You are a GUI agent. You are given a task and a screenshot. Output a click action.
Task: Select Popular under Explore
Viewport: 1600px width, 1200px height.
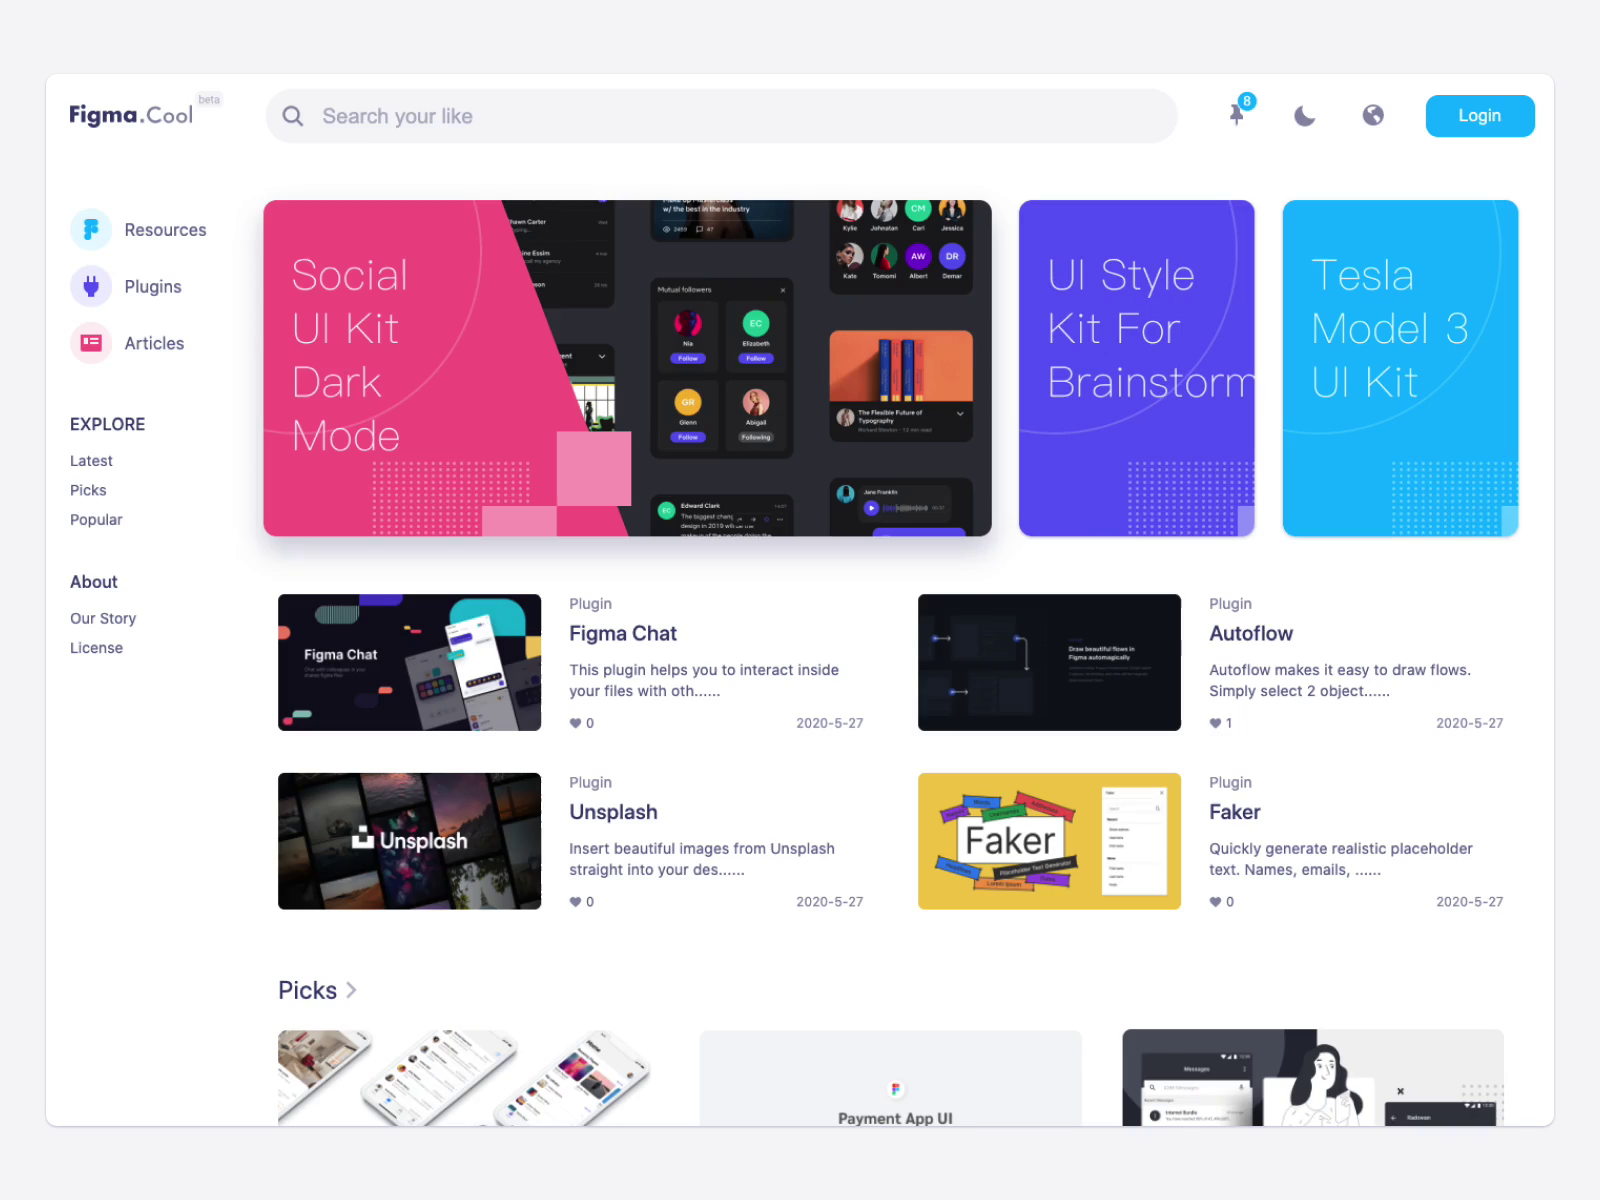(96, 519)
